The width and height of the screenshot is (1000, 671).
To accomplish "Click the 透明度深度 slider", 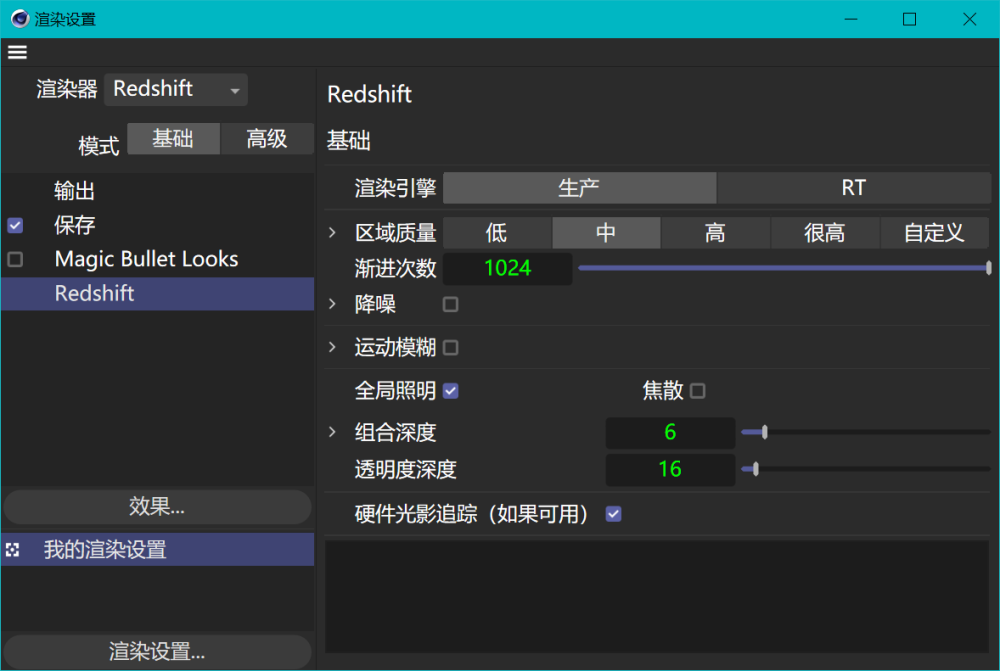I will click(865, 469).
